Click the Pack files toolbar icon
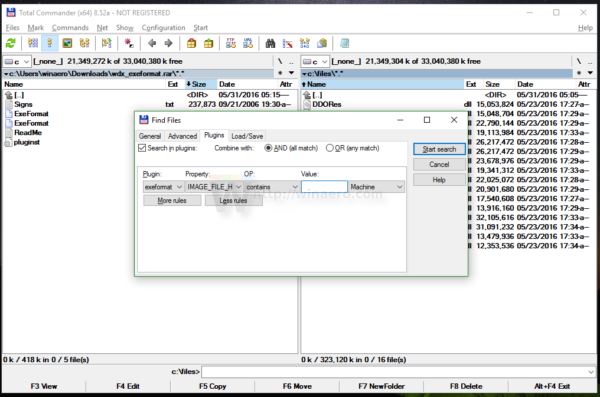The width and height of the screenshot is (600, 397). coord(191,43)
